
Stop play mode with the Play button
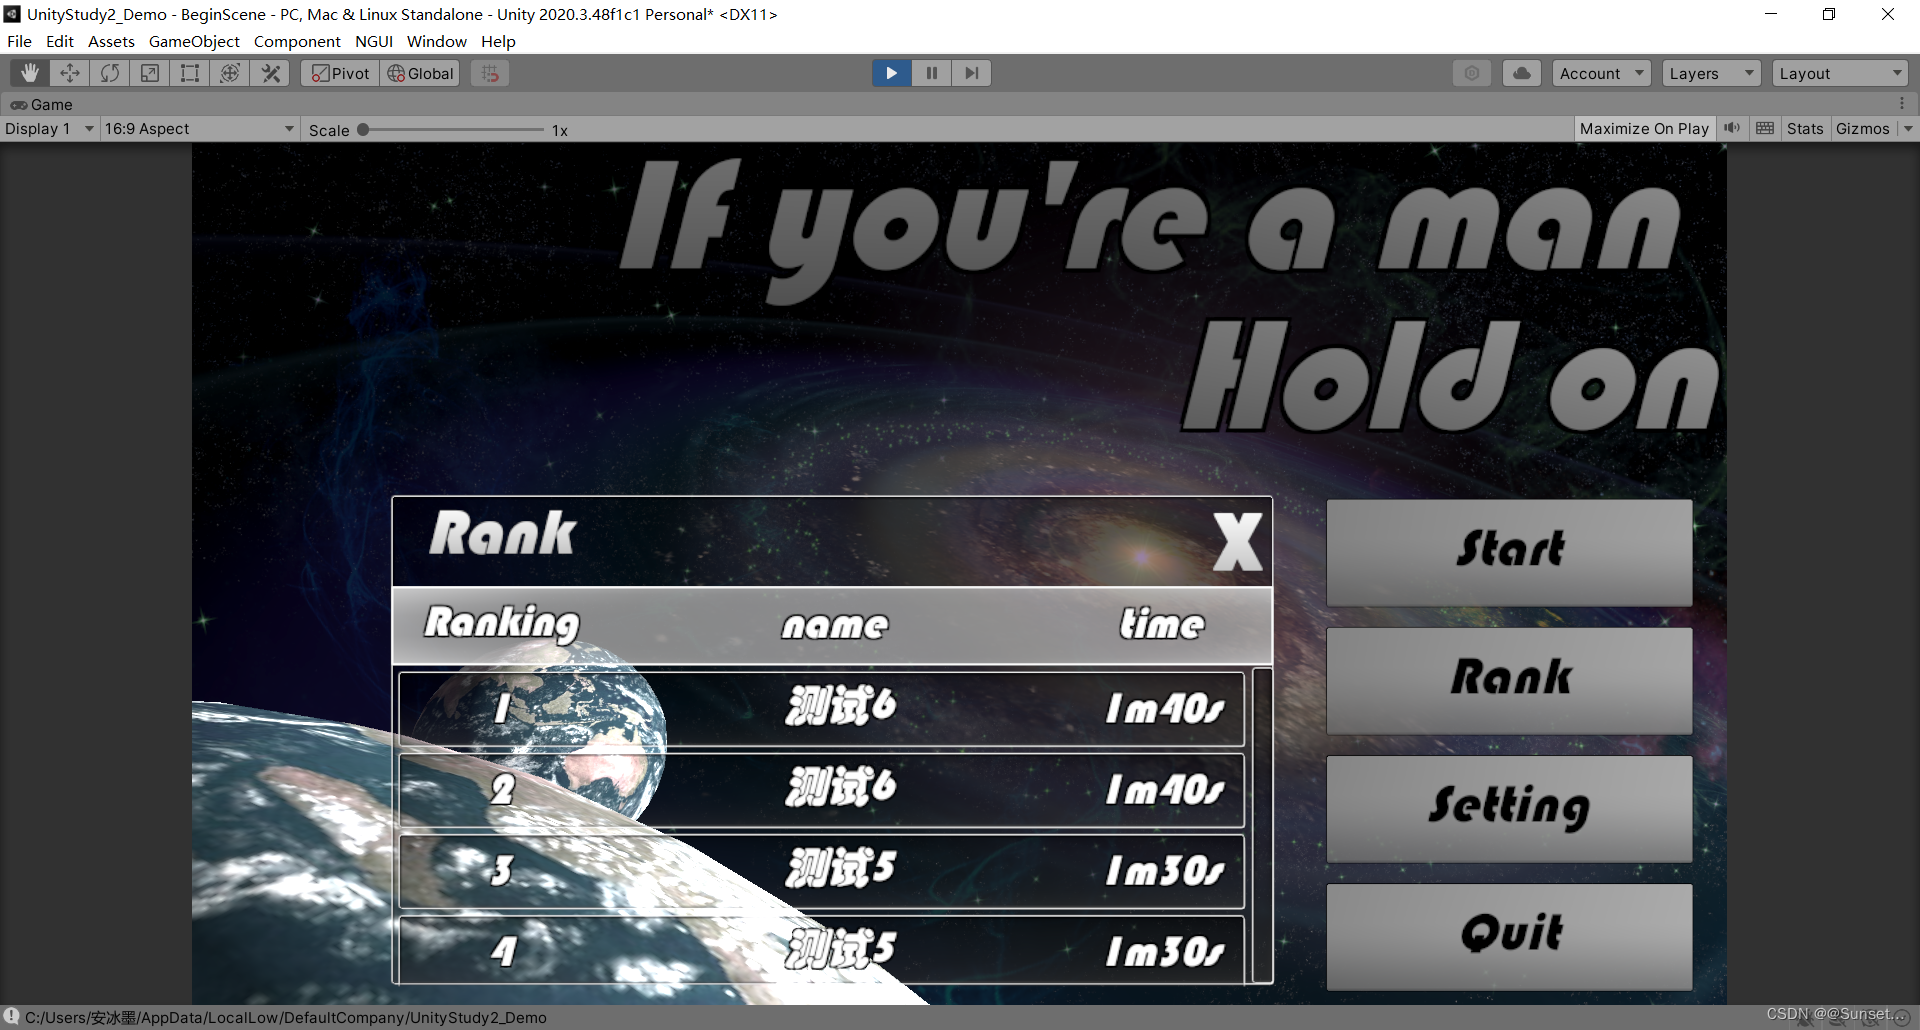(x=891, y=73)
